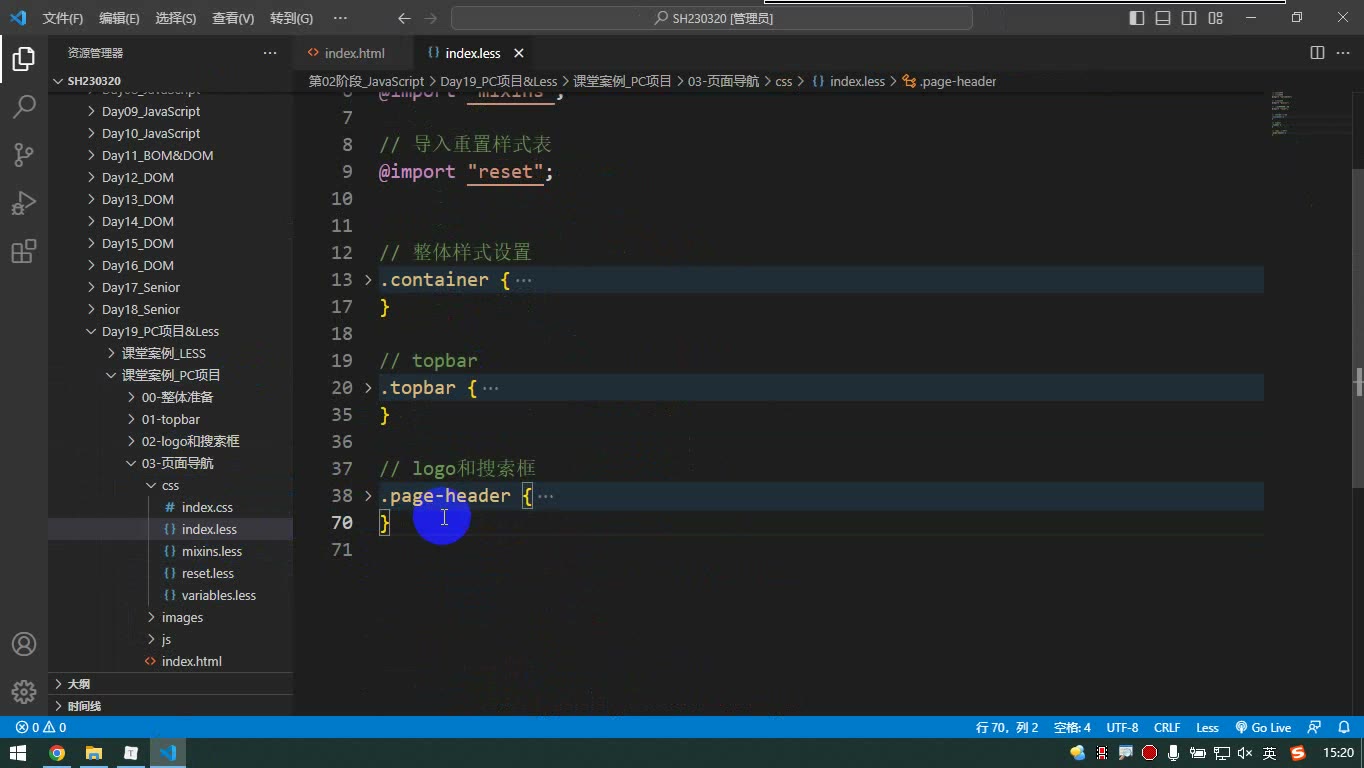Open the 编辑(E) menu
The height and width of the screenshot is (768, 1364).
pyautogui.click(x=119, y=18)
